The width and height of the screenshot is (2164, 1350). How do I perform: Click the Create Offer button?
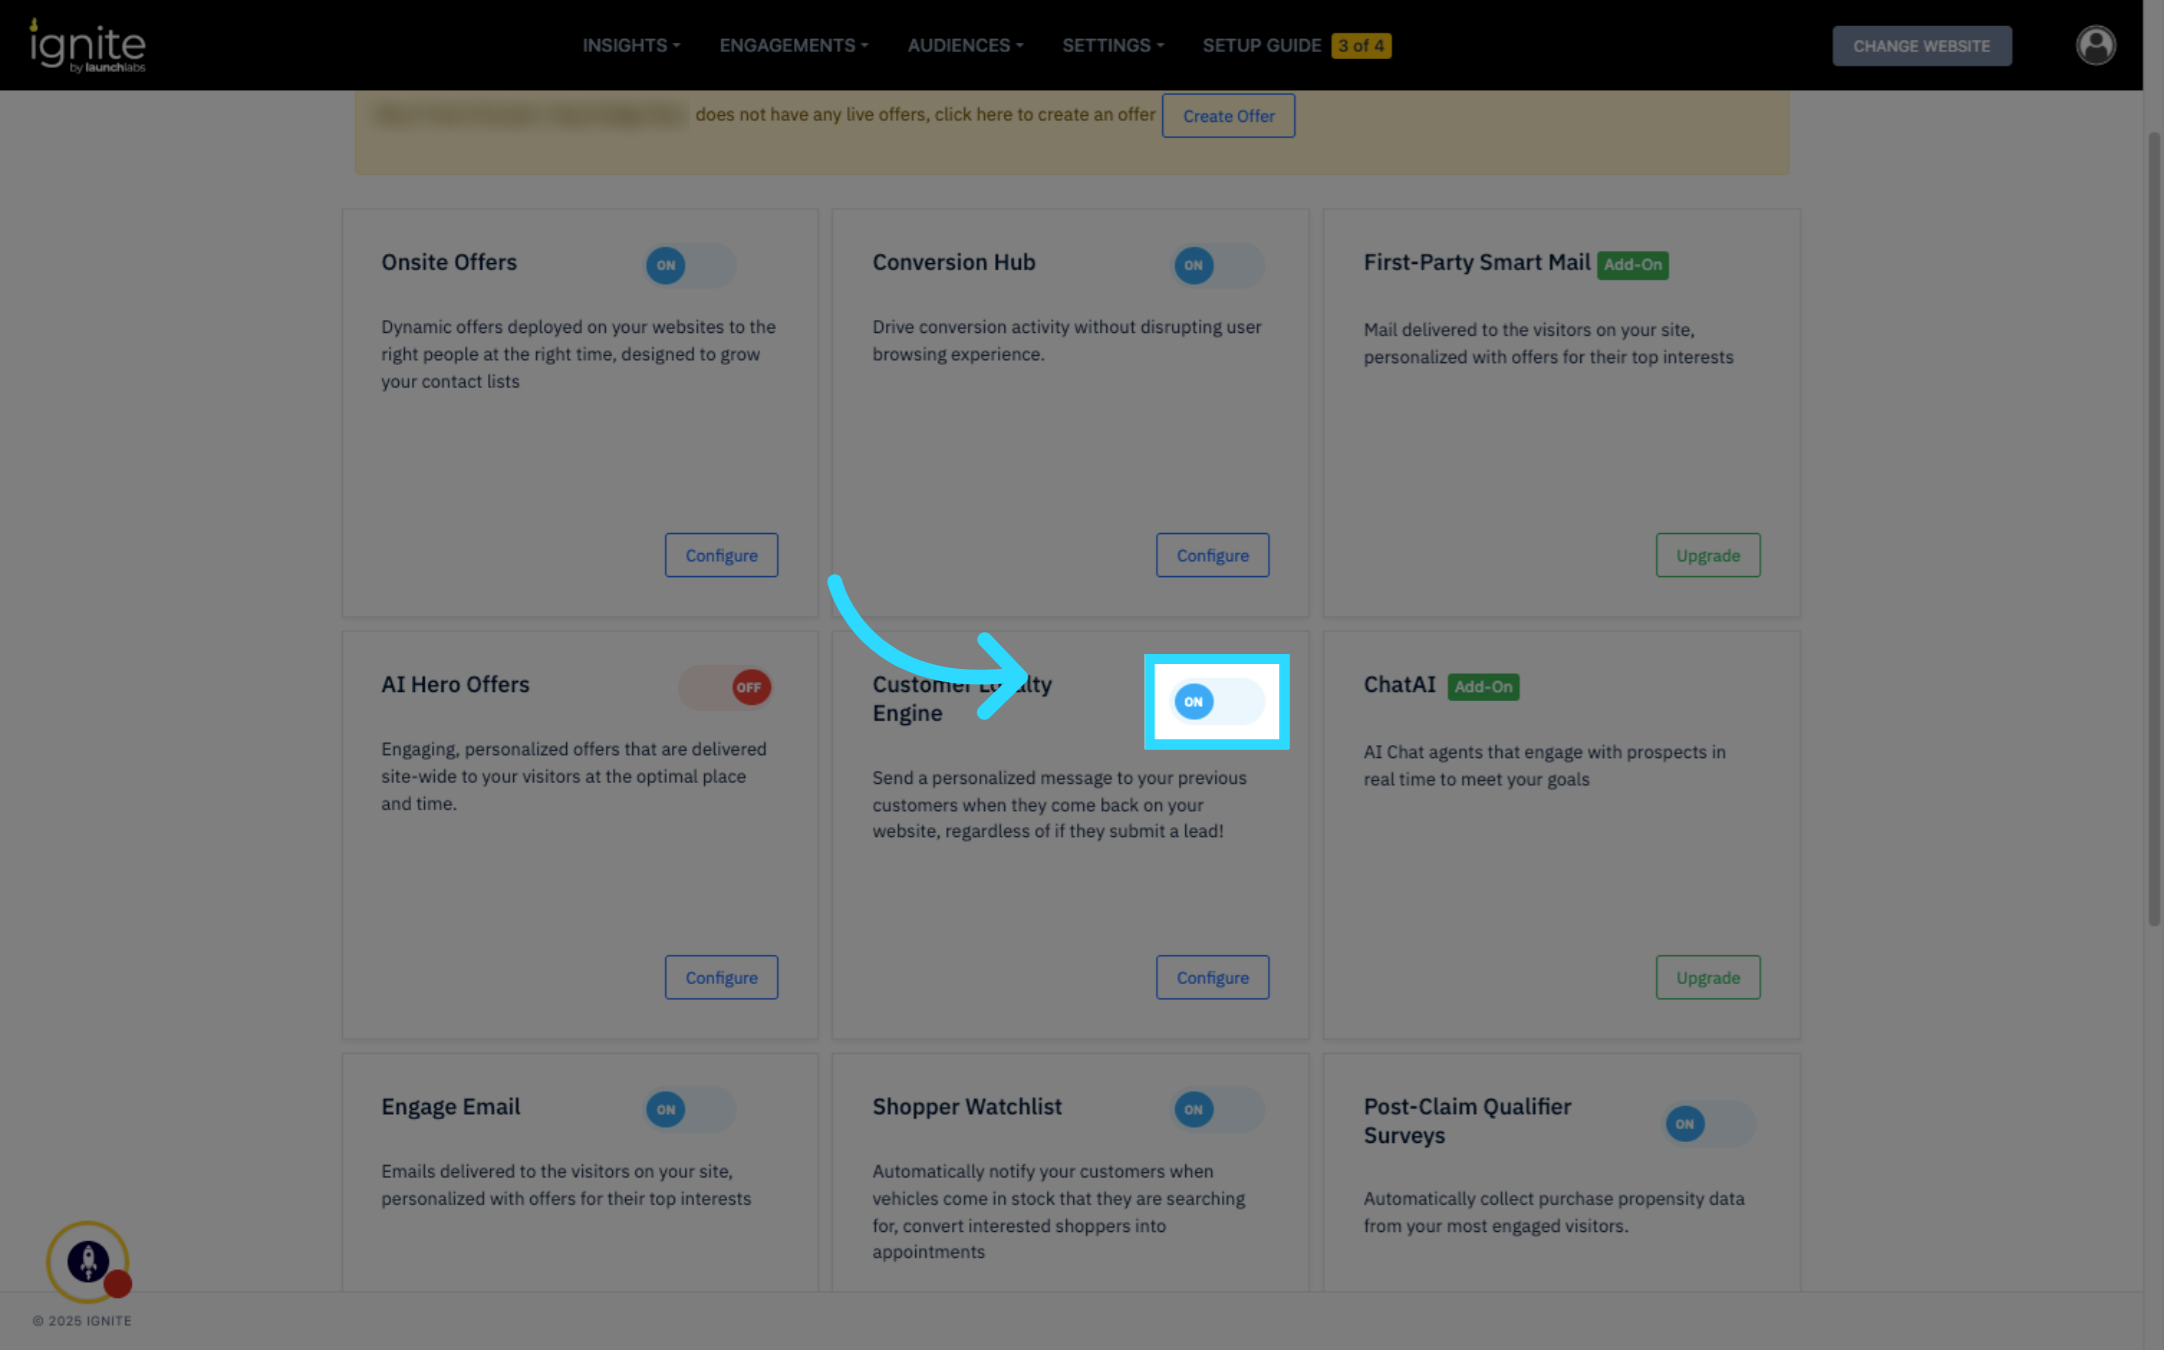click(x=1228, y=116)
